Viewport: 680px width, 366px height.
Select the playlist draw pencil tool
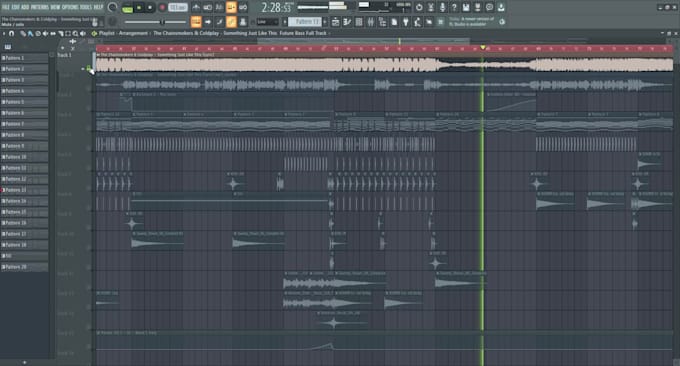click(23, 33)
